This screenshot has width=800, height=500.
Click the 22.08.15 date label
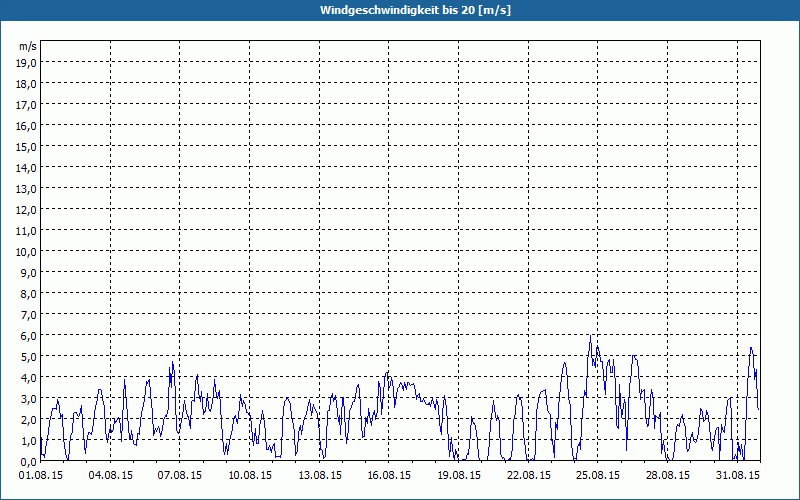[529, 475]
